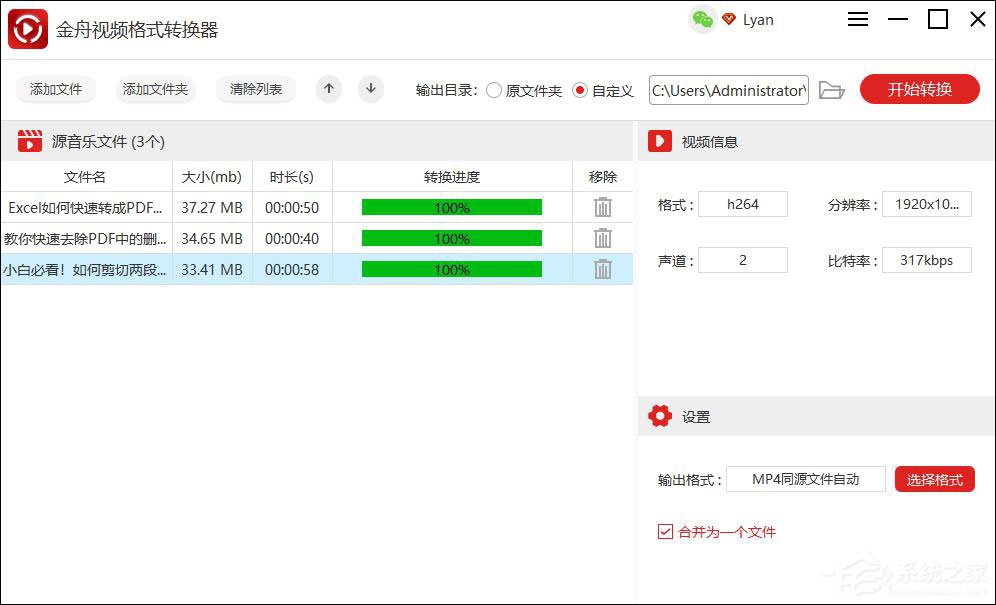The image size is (996, 605).
Task: Open the WeChat sharing icon beside Lyan
Action: pyautogui.click(x=700, y=19)
